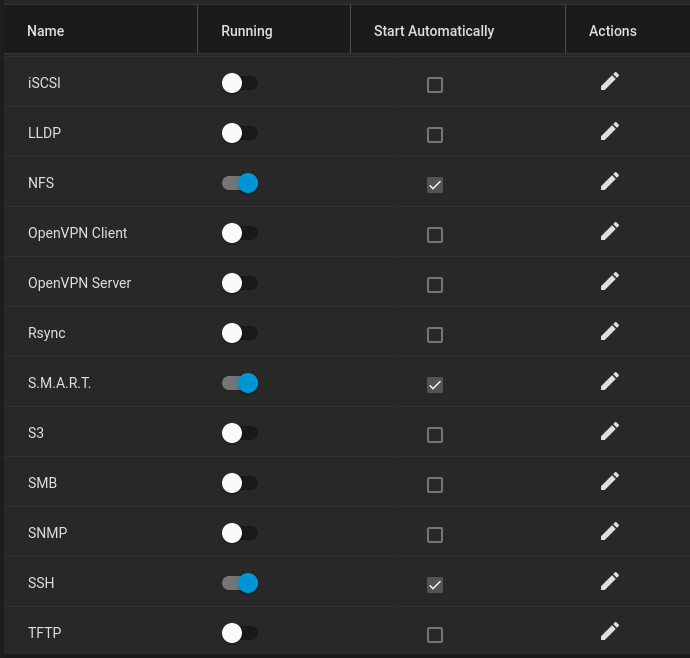Click the Start Automatically column header

coord(434,31)
